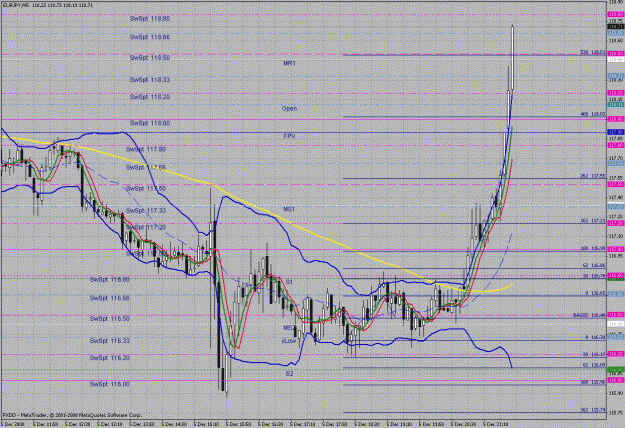This screenshot has height=428, width=625.
Task: Click the 115.75 price axis value
Action: coord(616,412)
